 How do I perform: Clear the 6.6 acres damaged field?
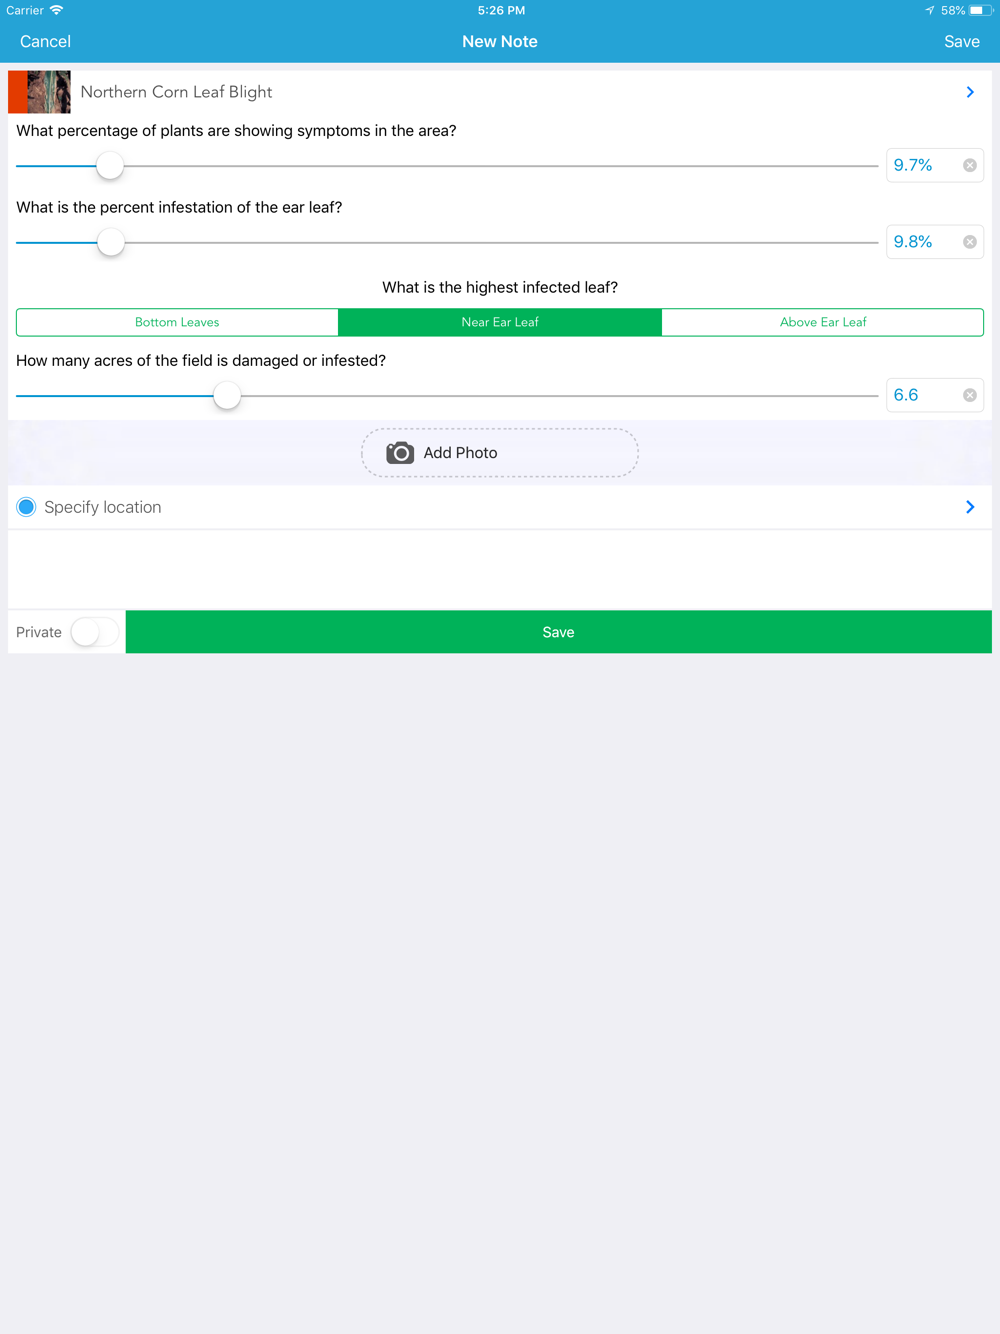969,395
